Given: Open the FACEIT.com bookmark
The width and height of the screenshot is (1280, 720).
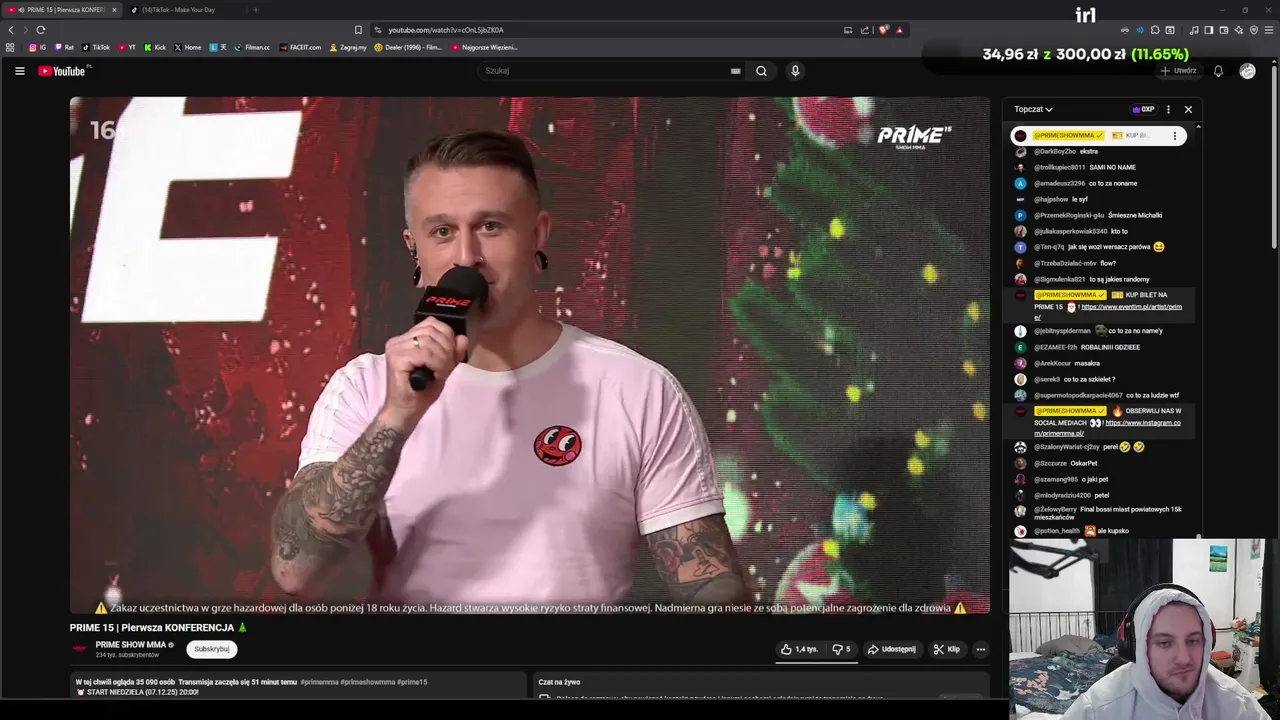Looking at the screenshot, I should (300, 47).
